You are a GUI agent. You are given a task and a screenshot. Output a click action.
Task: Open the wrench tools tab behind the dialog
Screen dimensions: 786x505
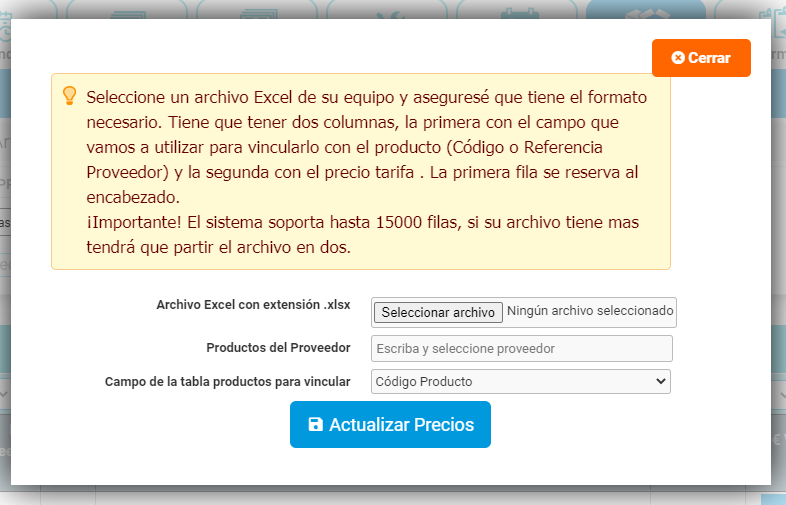point(386,10)
